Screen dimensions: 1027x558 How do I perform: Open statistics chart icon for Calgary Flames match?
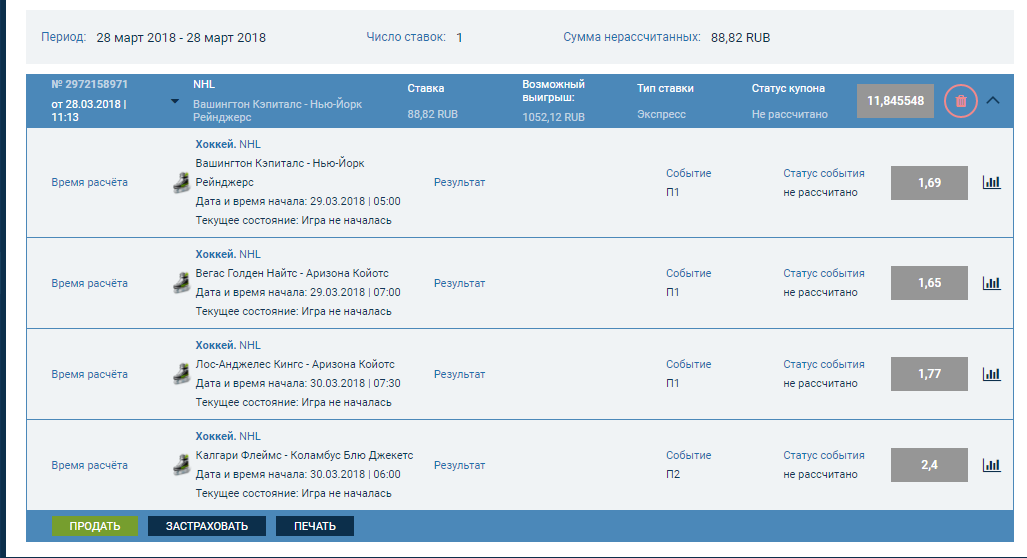coord(991,465)
